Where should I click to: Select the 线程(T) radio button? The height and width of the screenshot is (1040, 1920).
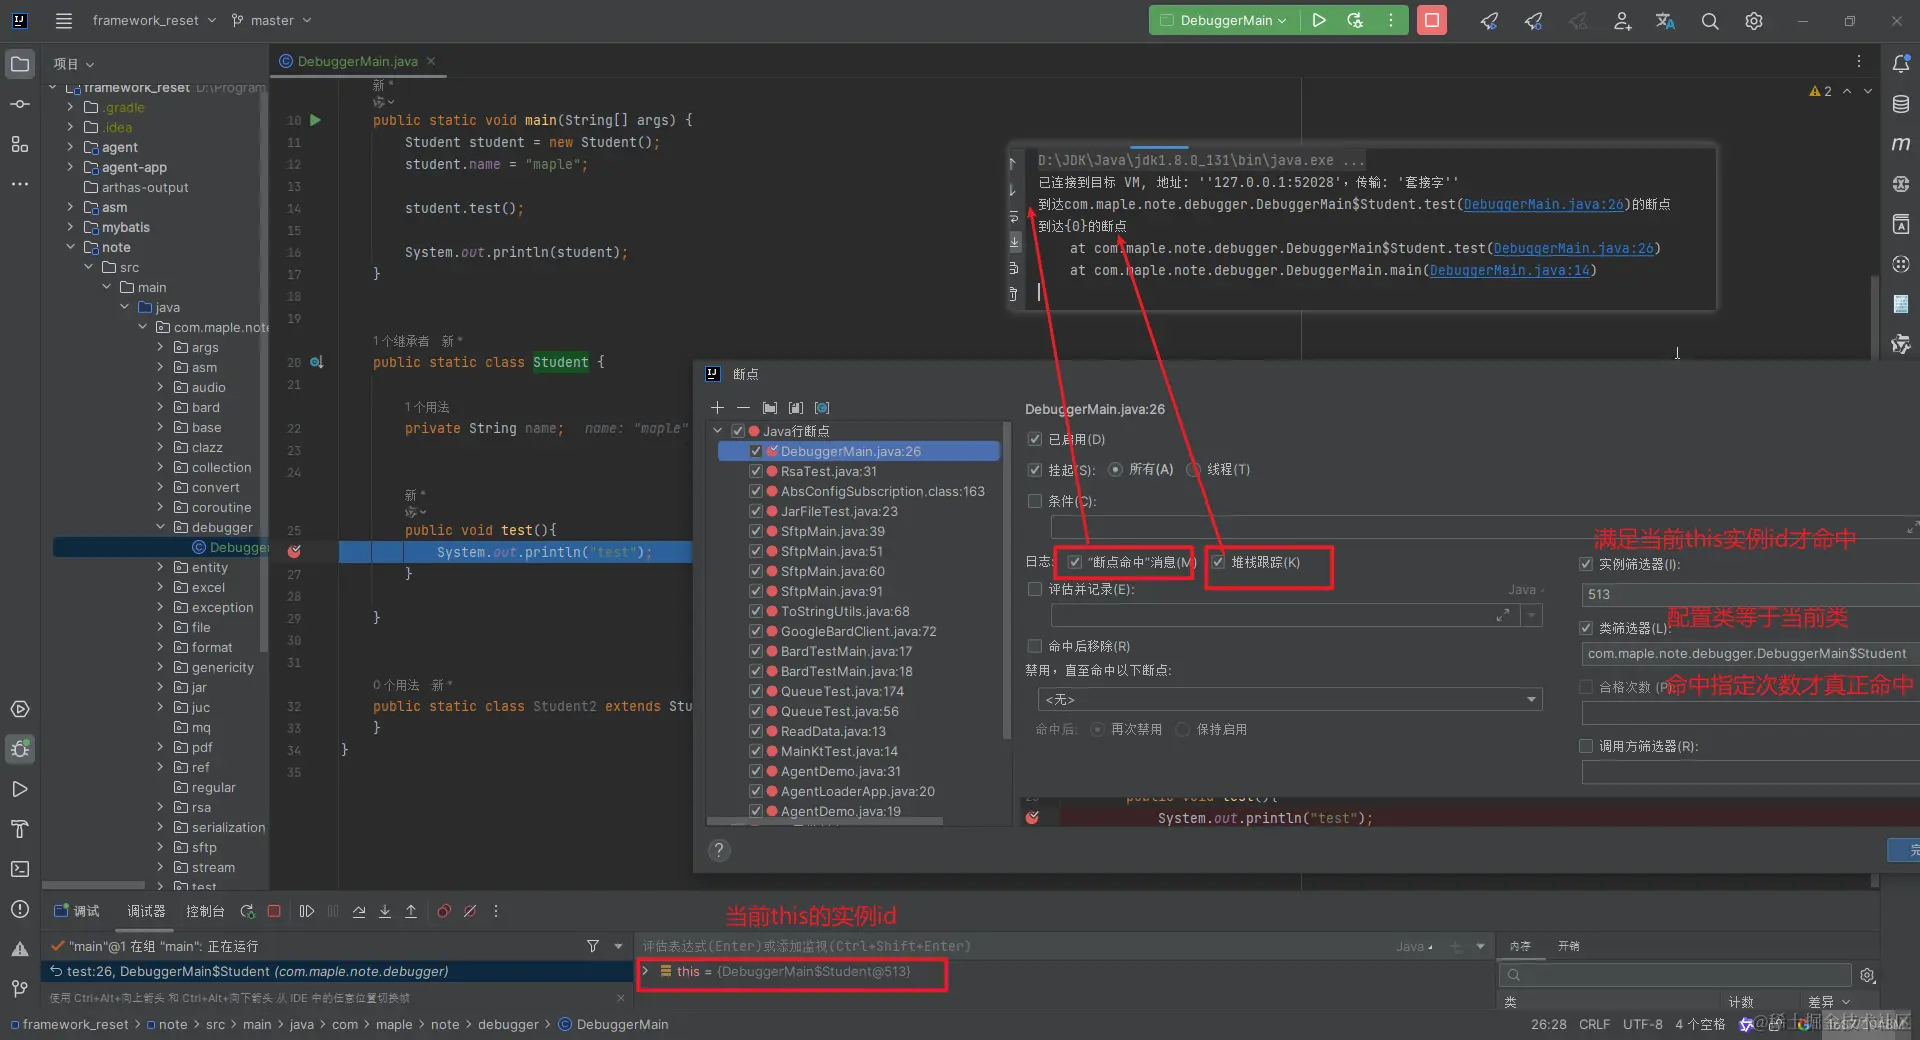(x=1194, y=469)
